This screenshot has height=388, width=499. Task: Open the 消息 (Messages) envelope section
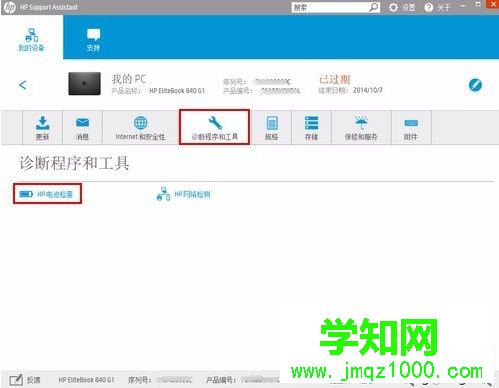click(x=82, y=128)
